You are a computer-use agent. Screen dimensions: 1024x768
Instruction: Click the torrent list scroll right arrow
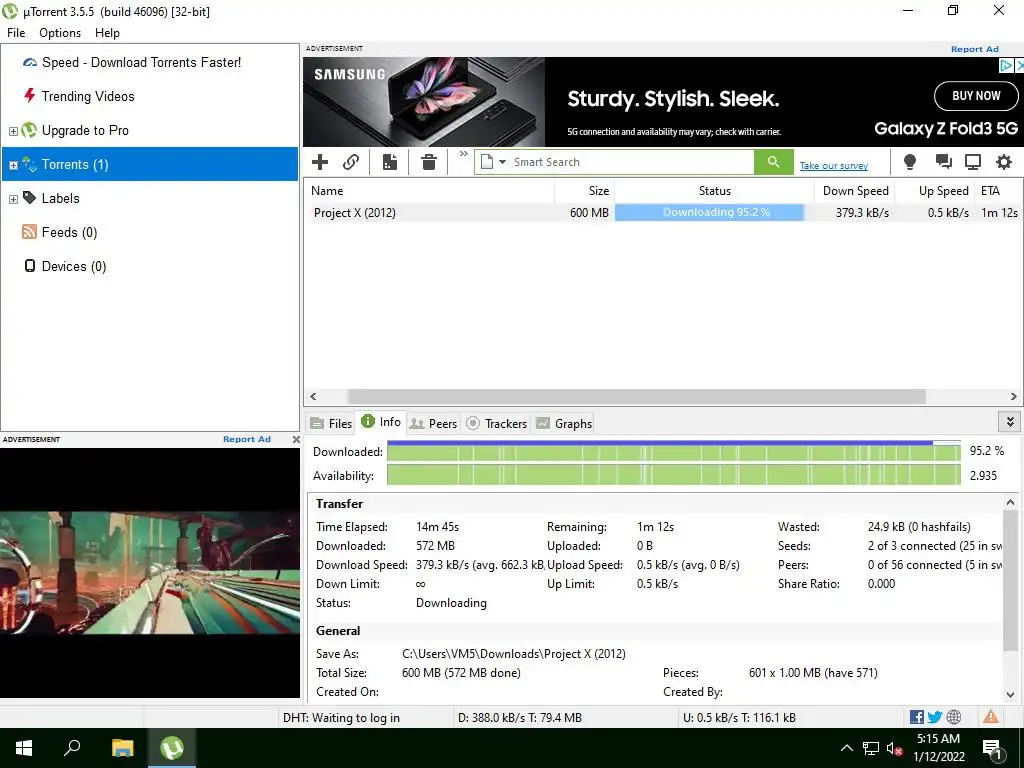click(x=1014, y=396)
